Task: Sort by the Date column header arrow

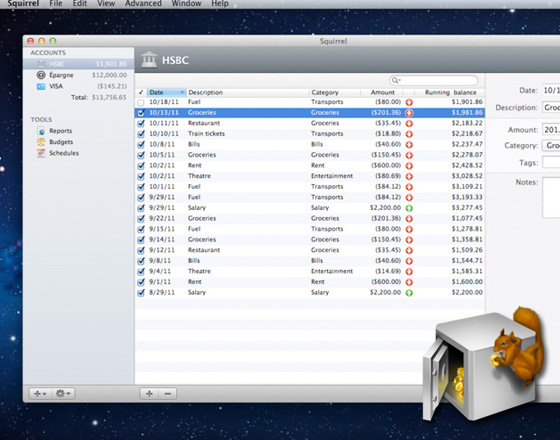Action: click(182, 92)
